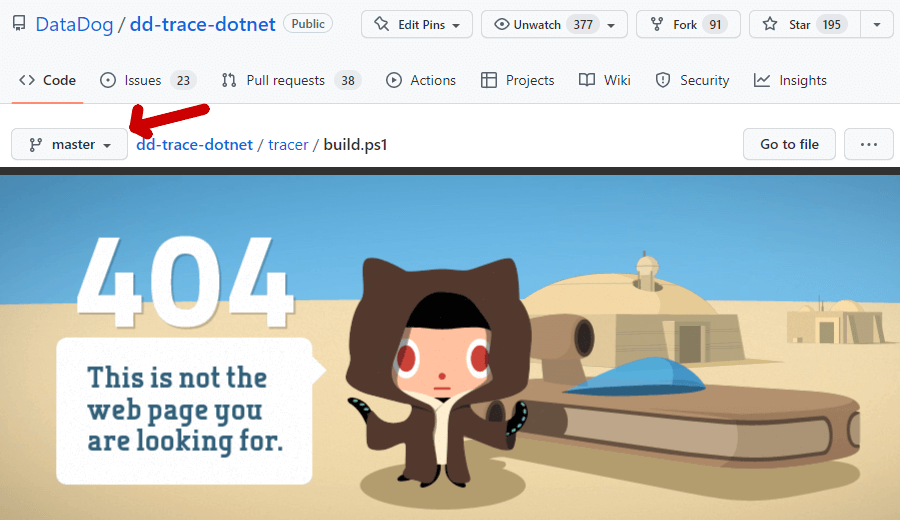
Task: Click the star icon
Action: (x=770, y=24)
